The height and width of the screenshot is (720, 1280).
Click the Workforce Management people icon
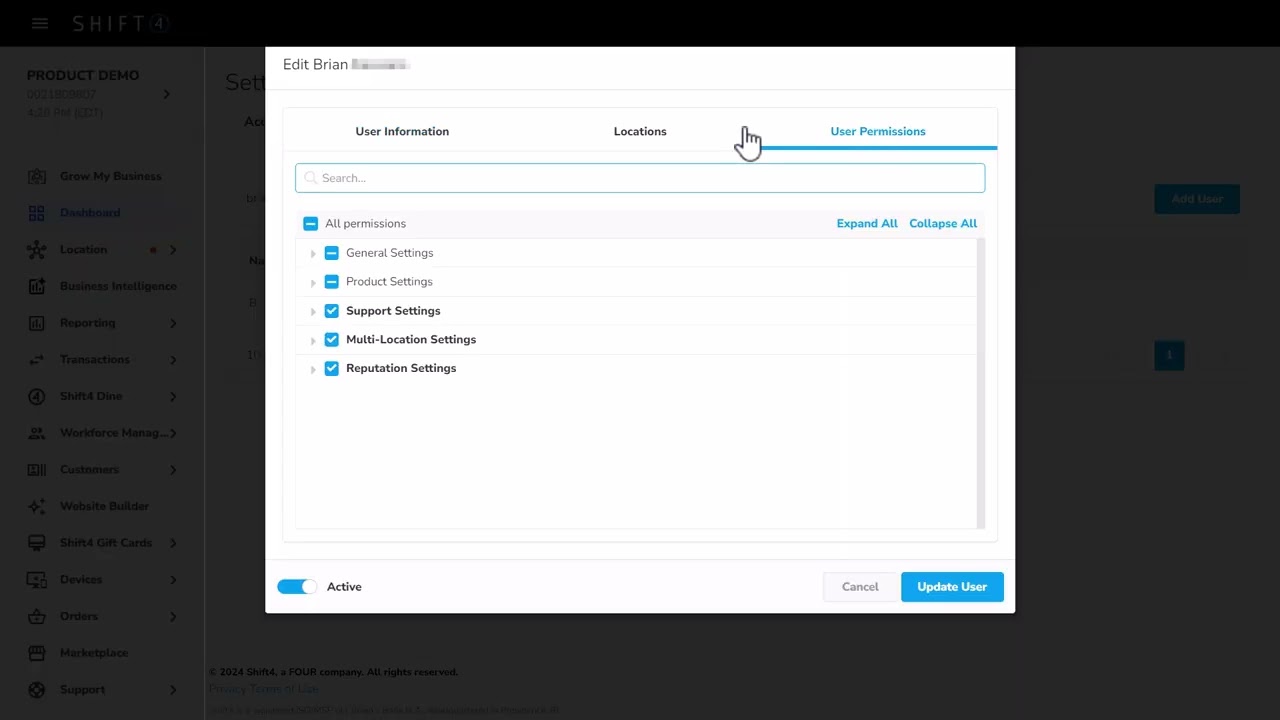pos(37,433)
